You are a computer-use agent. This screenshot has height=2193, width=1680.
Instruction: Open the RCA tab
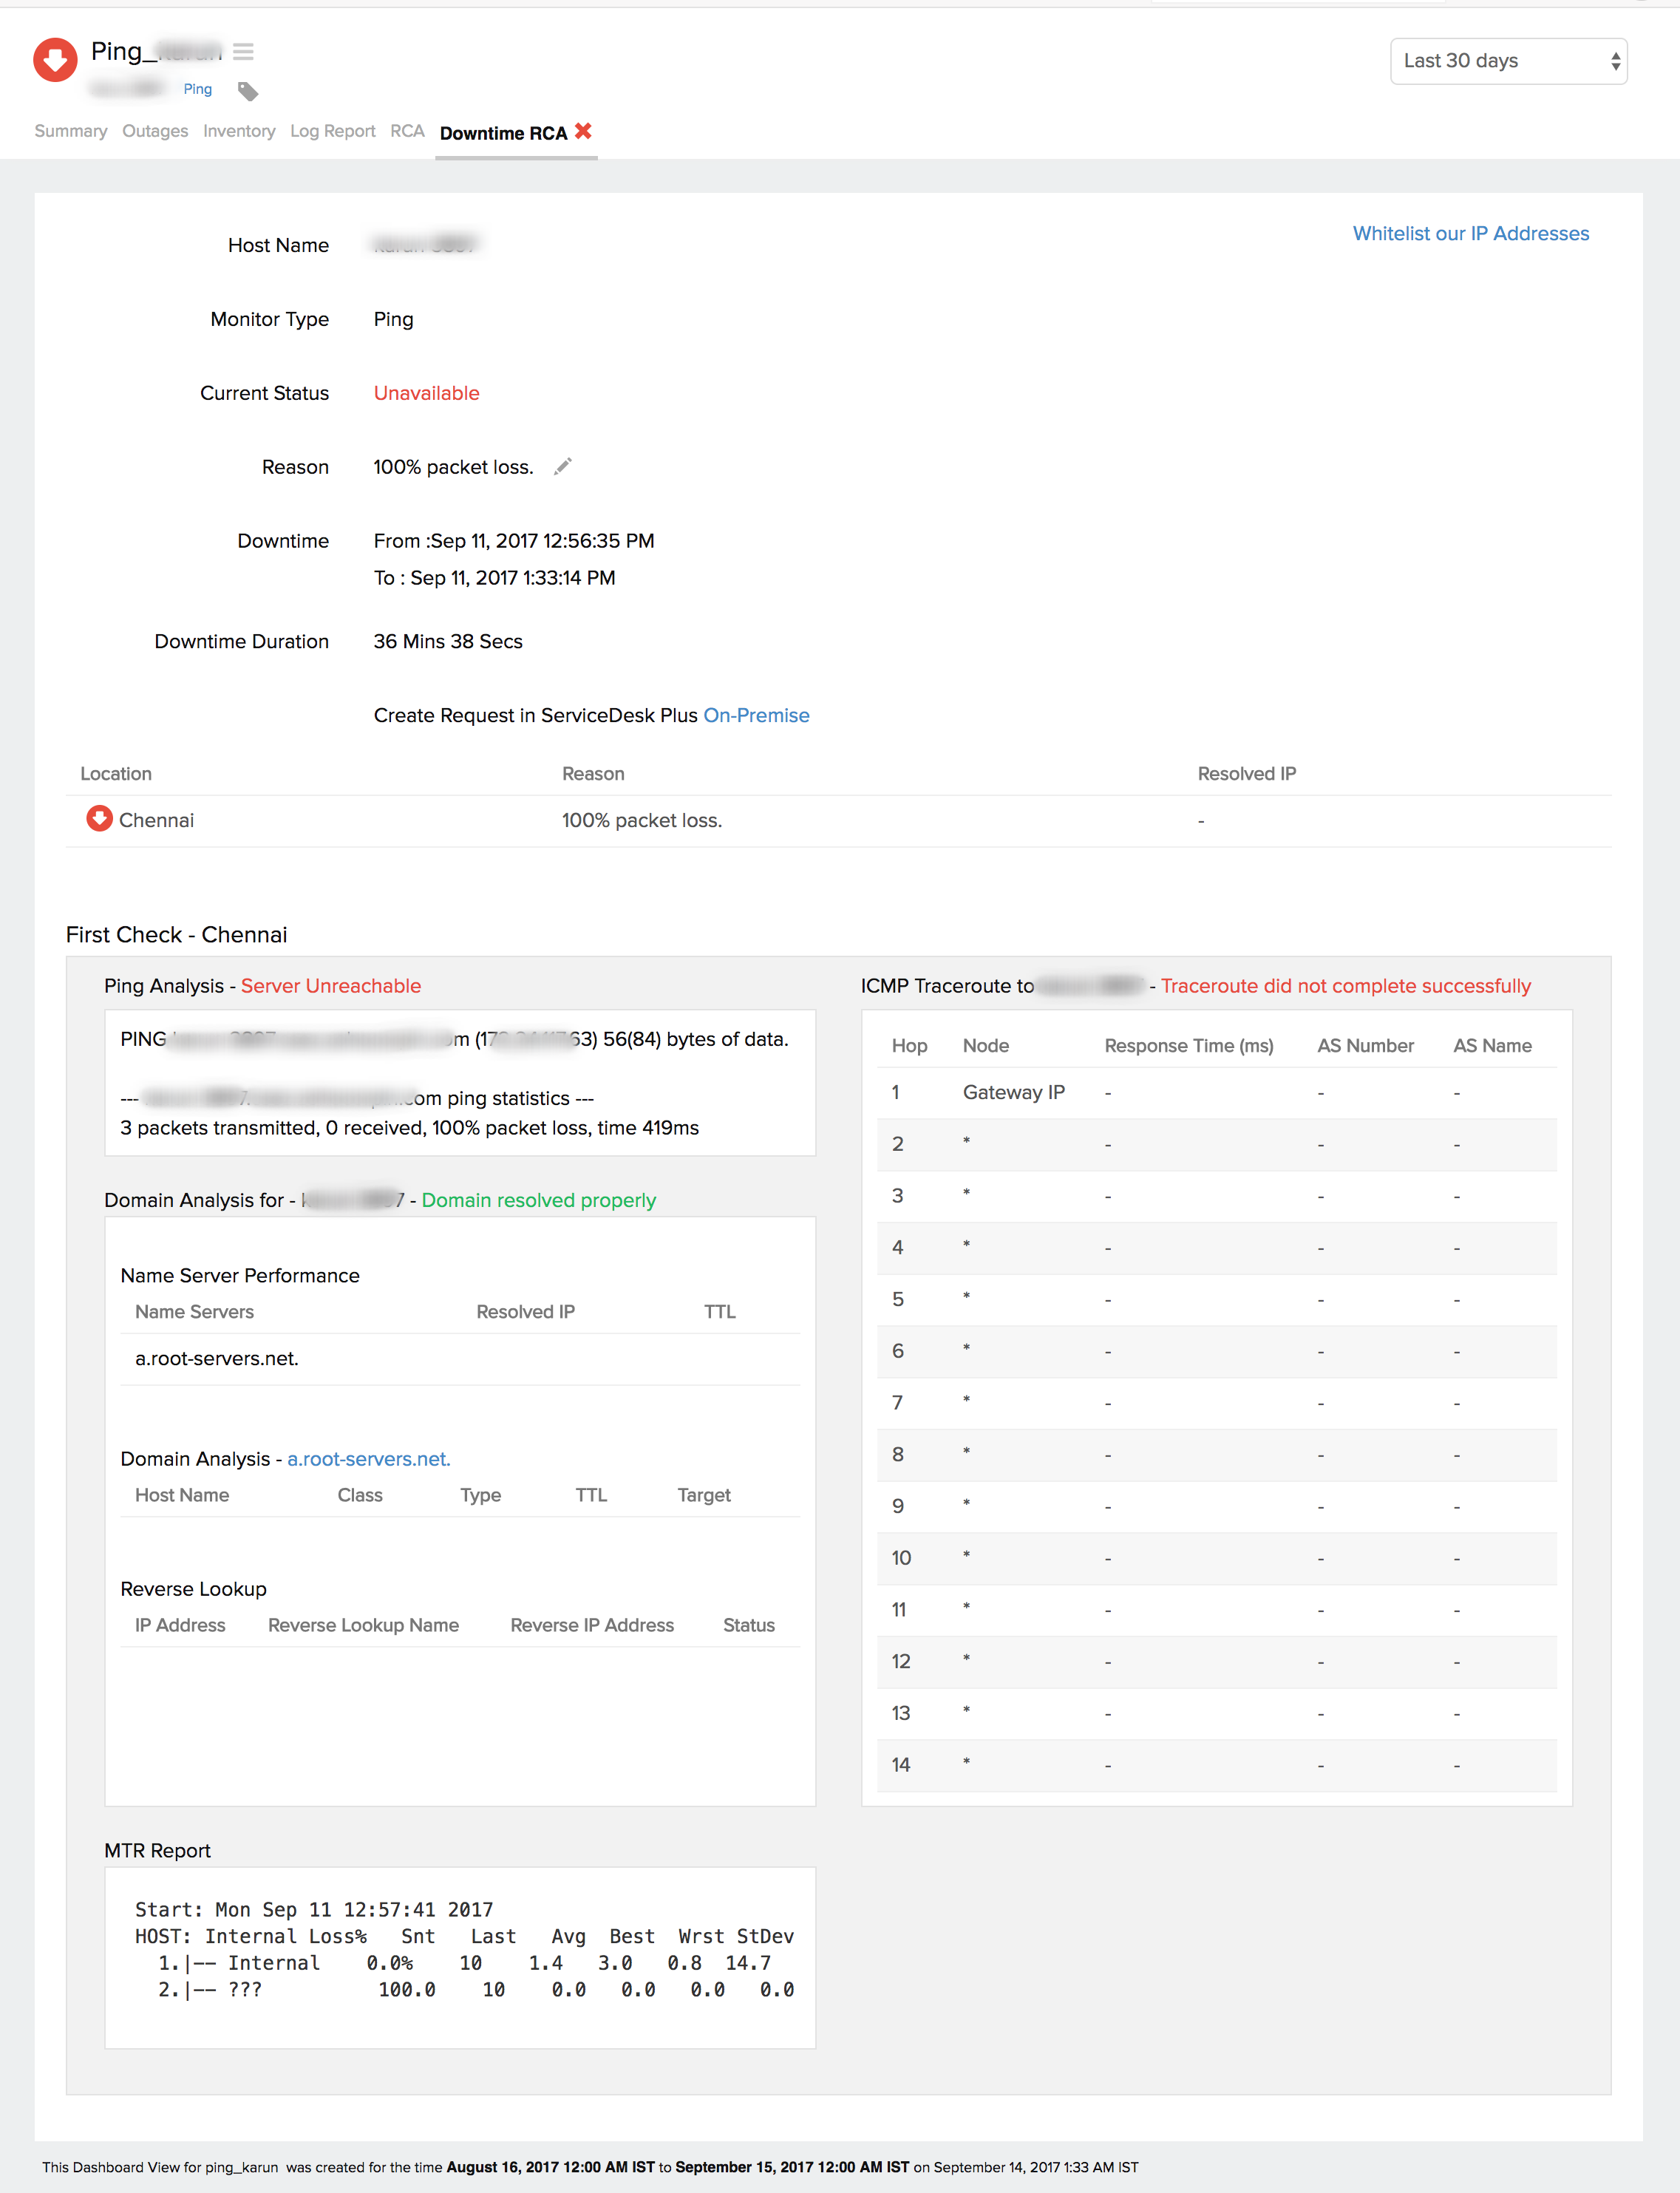pos(407,131)
